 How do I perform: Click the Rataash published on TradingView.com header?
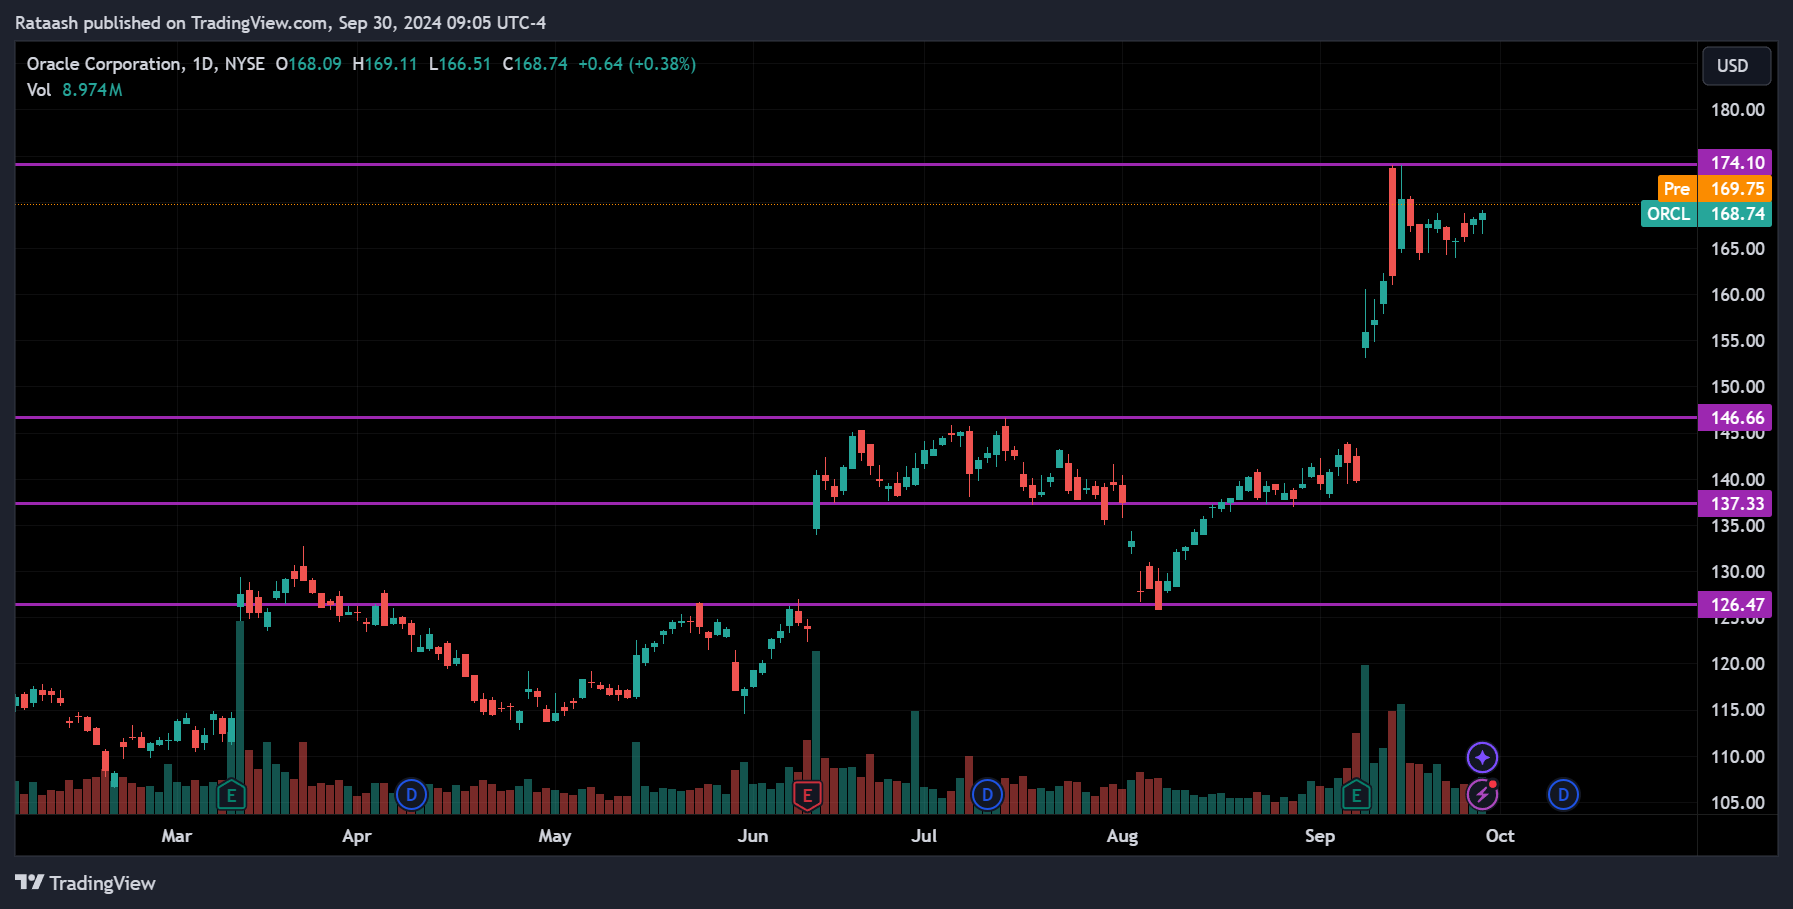click(x=280, y=22)
